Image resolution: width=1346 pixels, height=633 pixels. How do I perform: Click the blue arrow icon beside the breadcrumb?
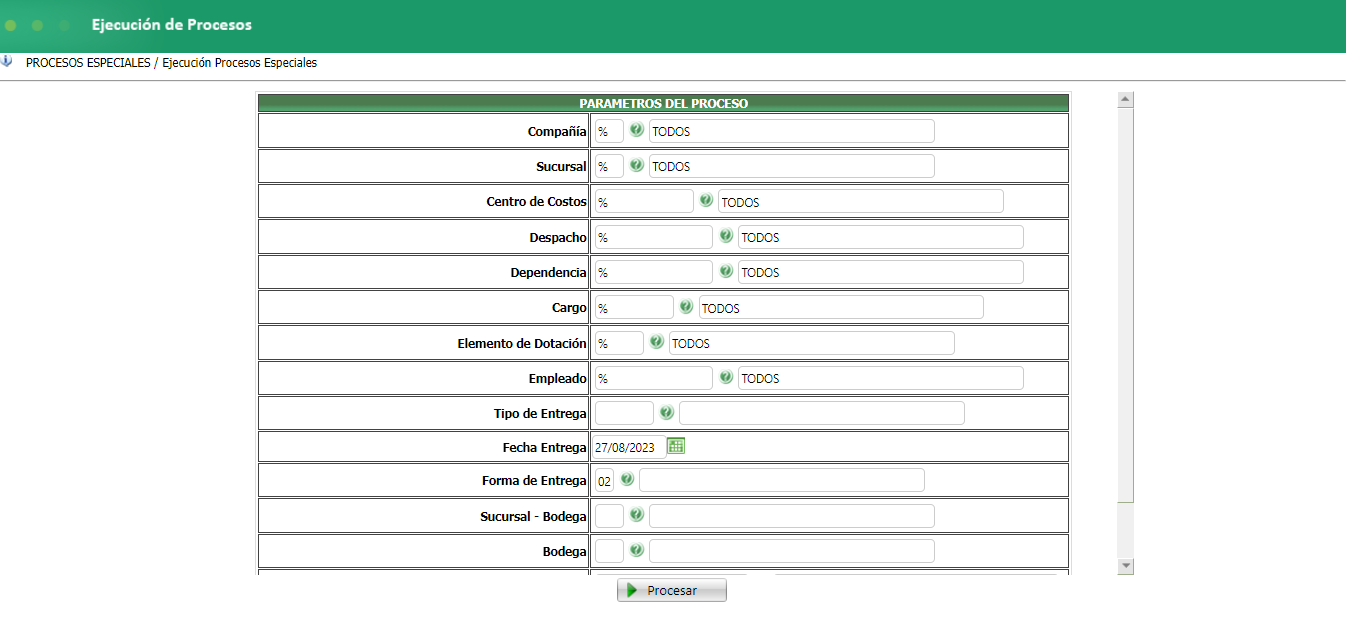7,61
